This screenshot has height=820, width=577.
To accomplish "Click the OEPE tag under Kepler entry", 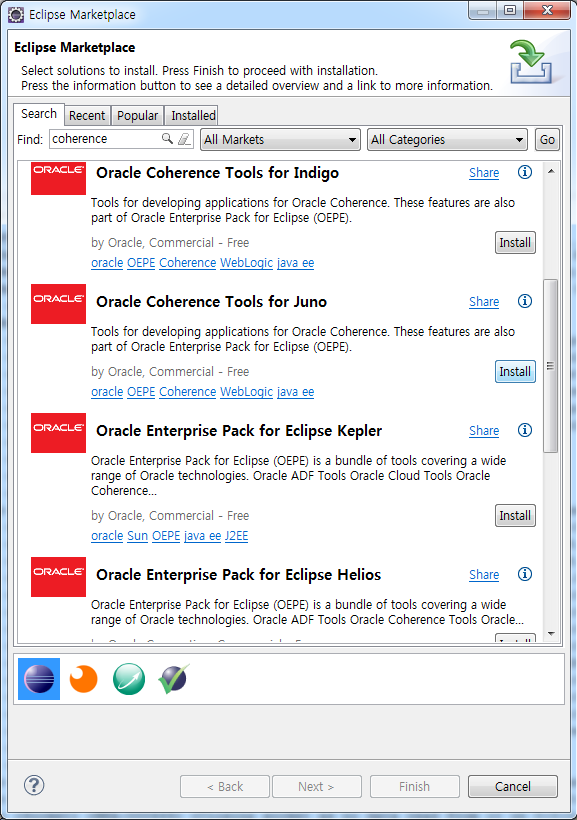I will tap(166, 536).
